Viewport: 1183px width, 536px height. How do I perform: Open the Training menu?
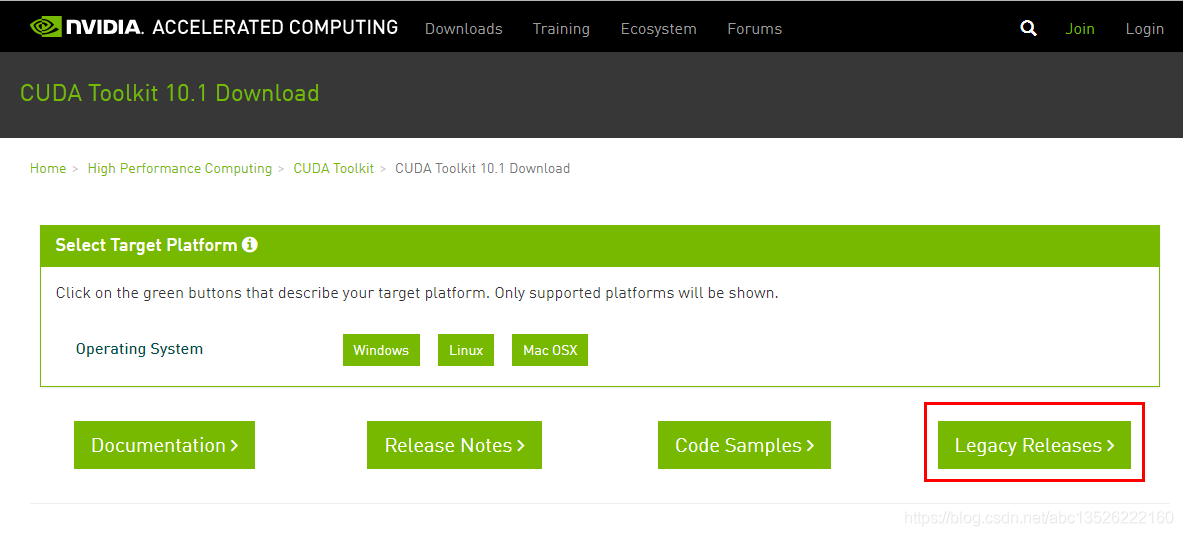click(x=561, y=29)
